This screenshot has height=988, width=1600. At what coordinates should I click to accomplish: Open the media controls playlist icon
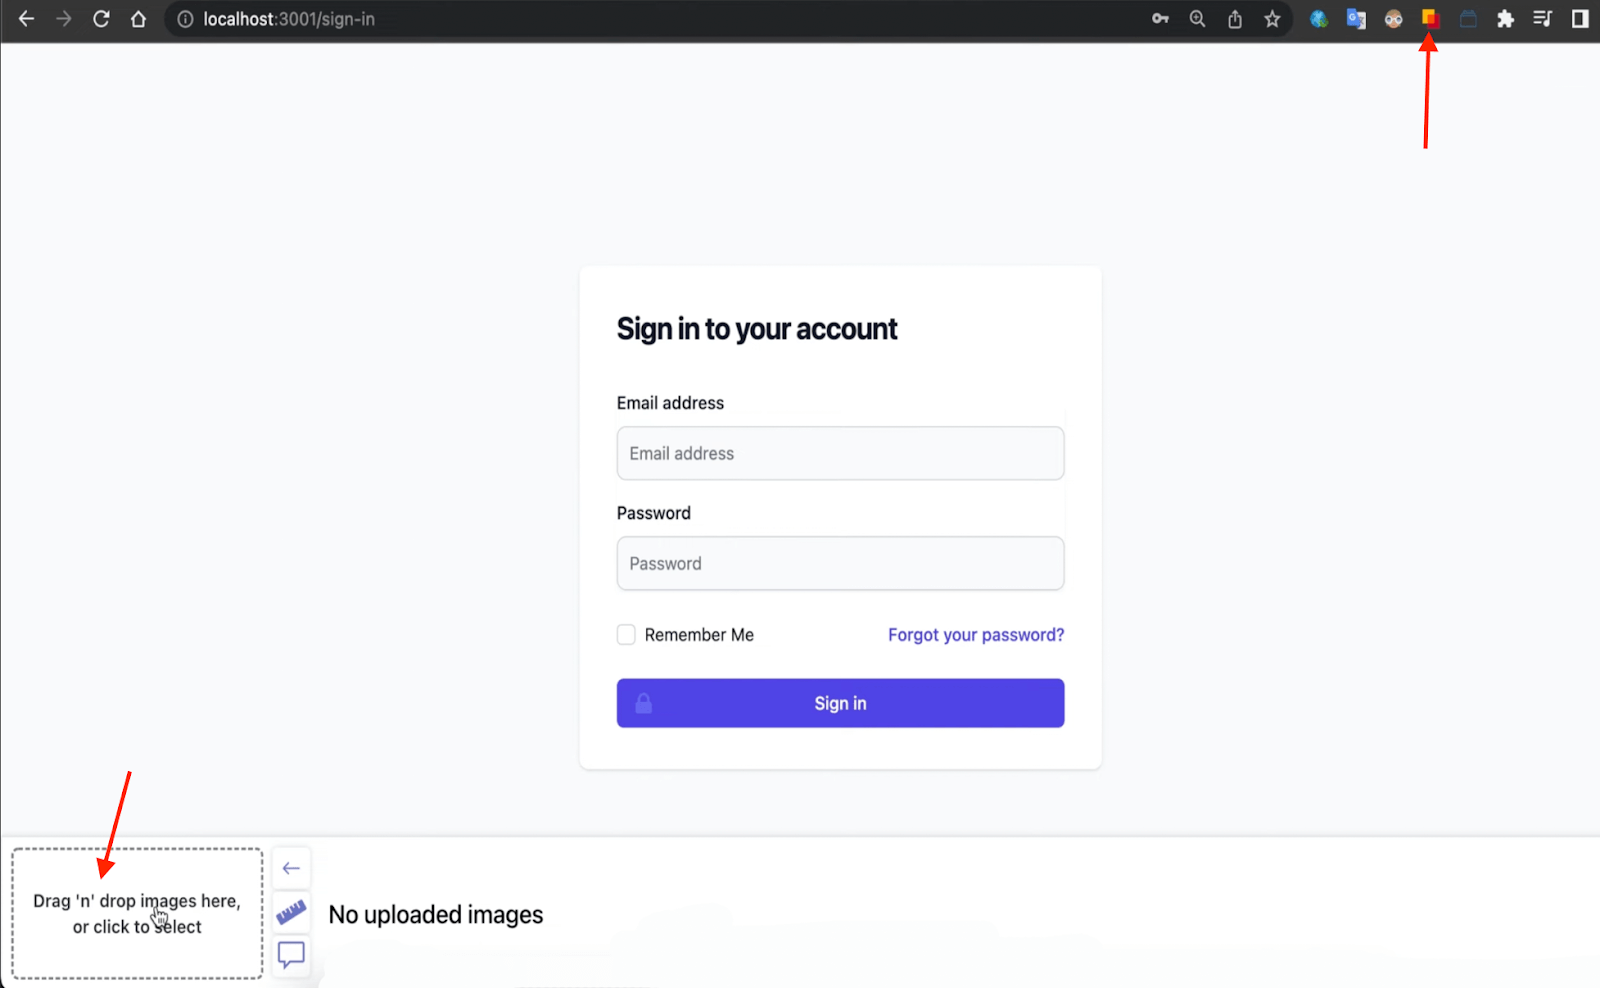1542,19
